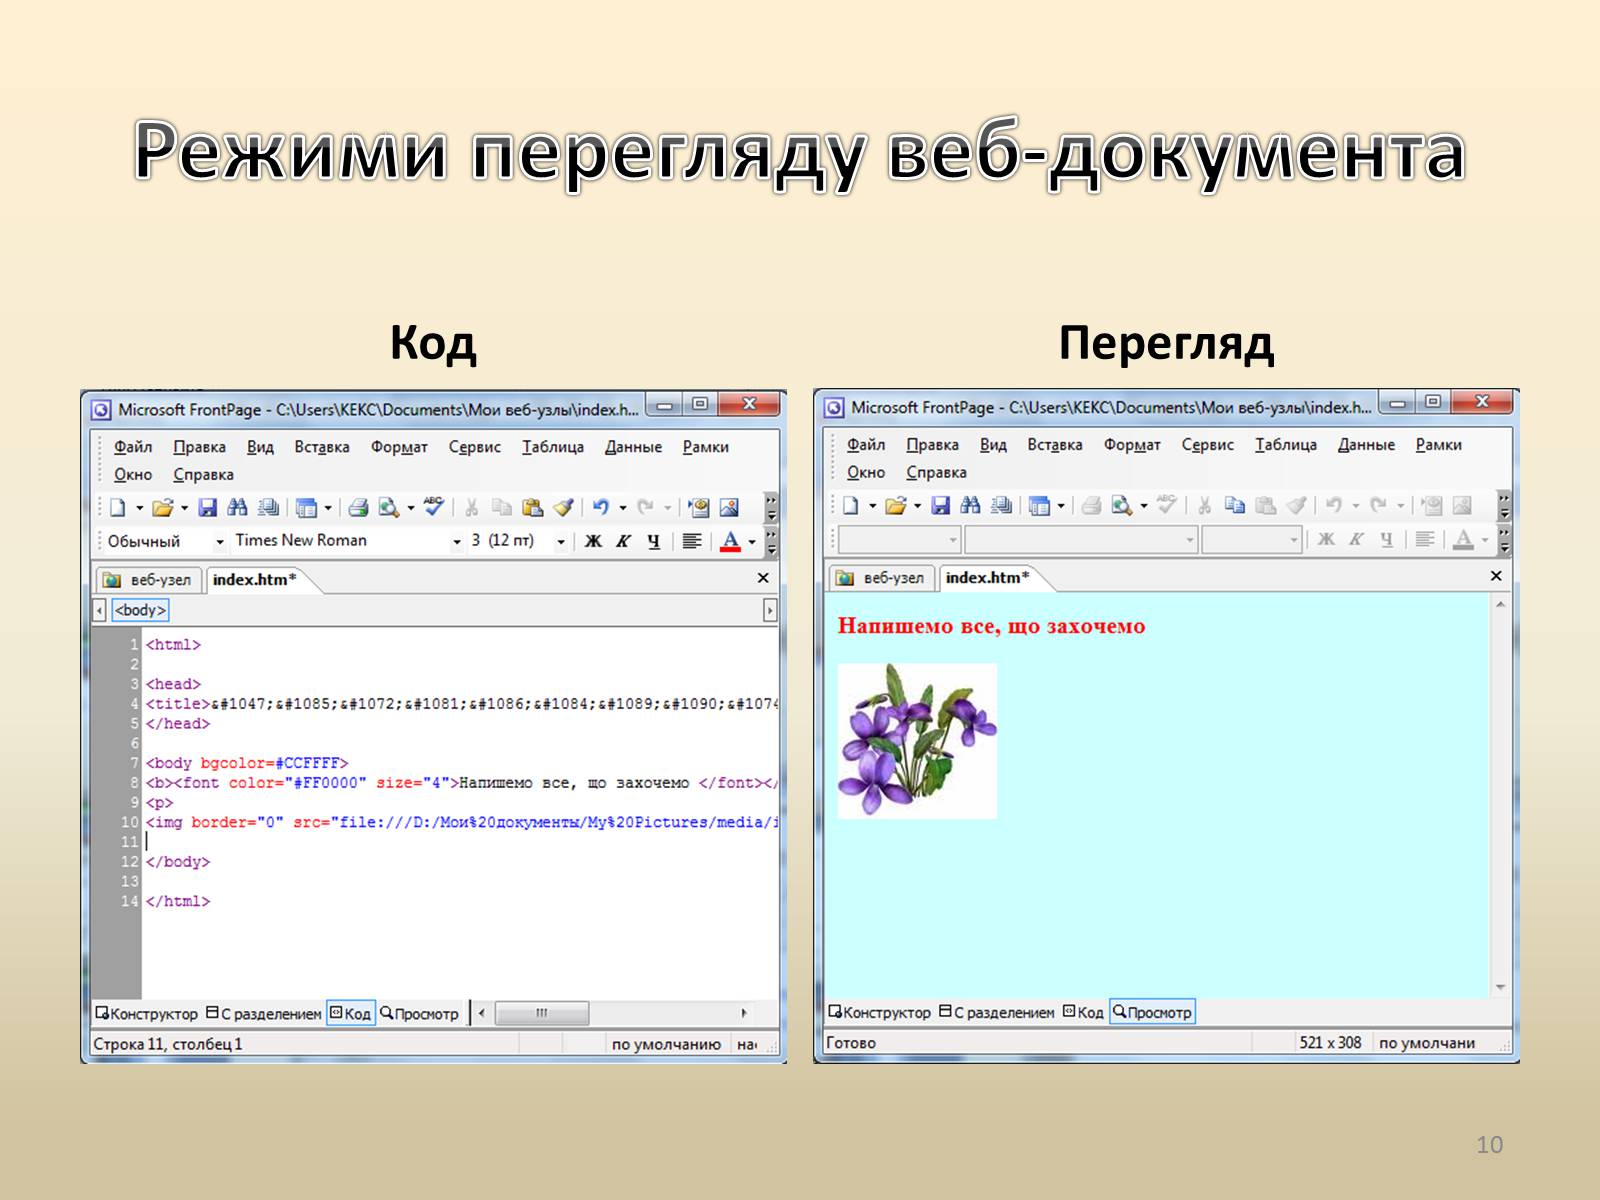Switch to веб-узел tab in right window

point(881,578)
